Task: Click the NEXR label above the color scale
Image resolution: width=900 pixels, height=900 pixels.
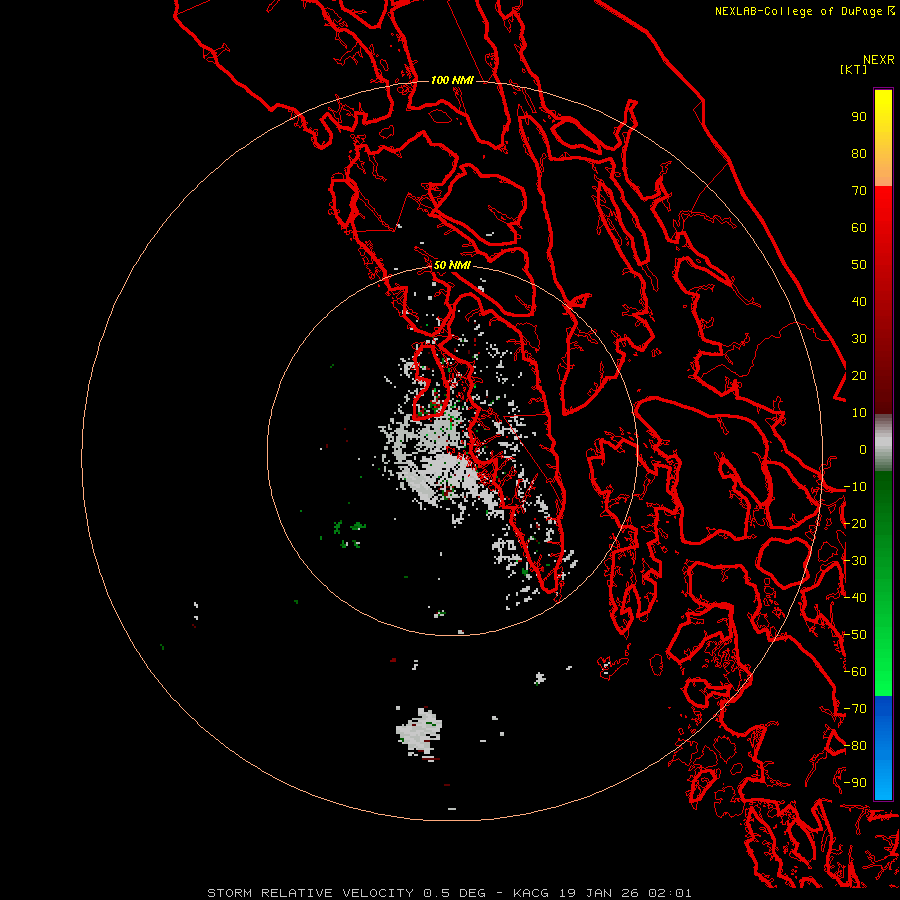Action: [x=879, y=60]
